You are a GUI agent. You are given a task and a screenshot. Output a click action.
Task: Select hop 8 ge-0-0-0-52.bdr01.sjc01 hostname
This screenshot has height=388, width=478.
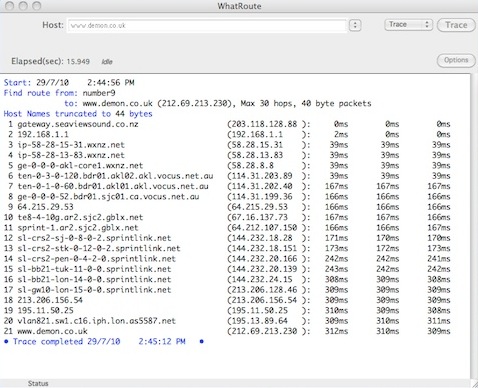click(108, 196)
